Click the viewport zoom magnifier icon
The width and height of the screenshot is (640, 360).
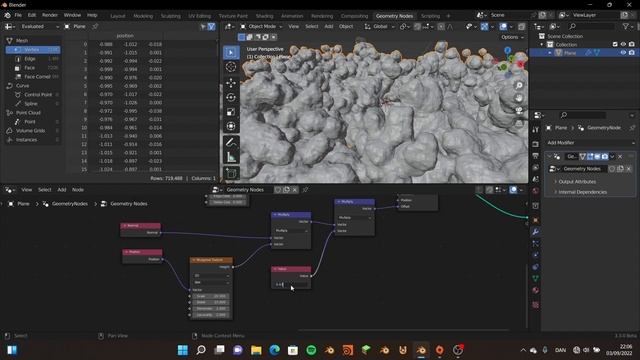click(x=519, y=85)
